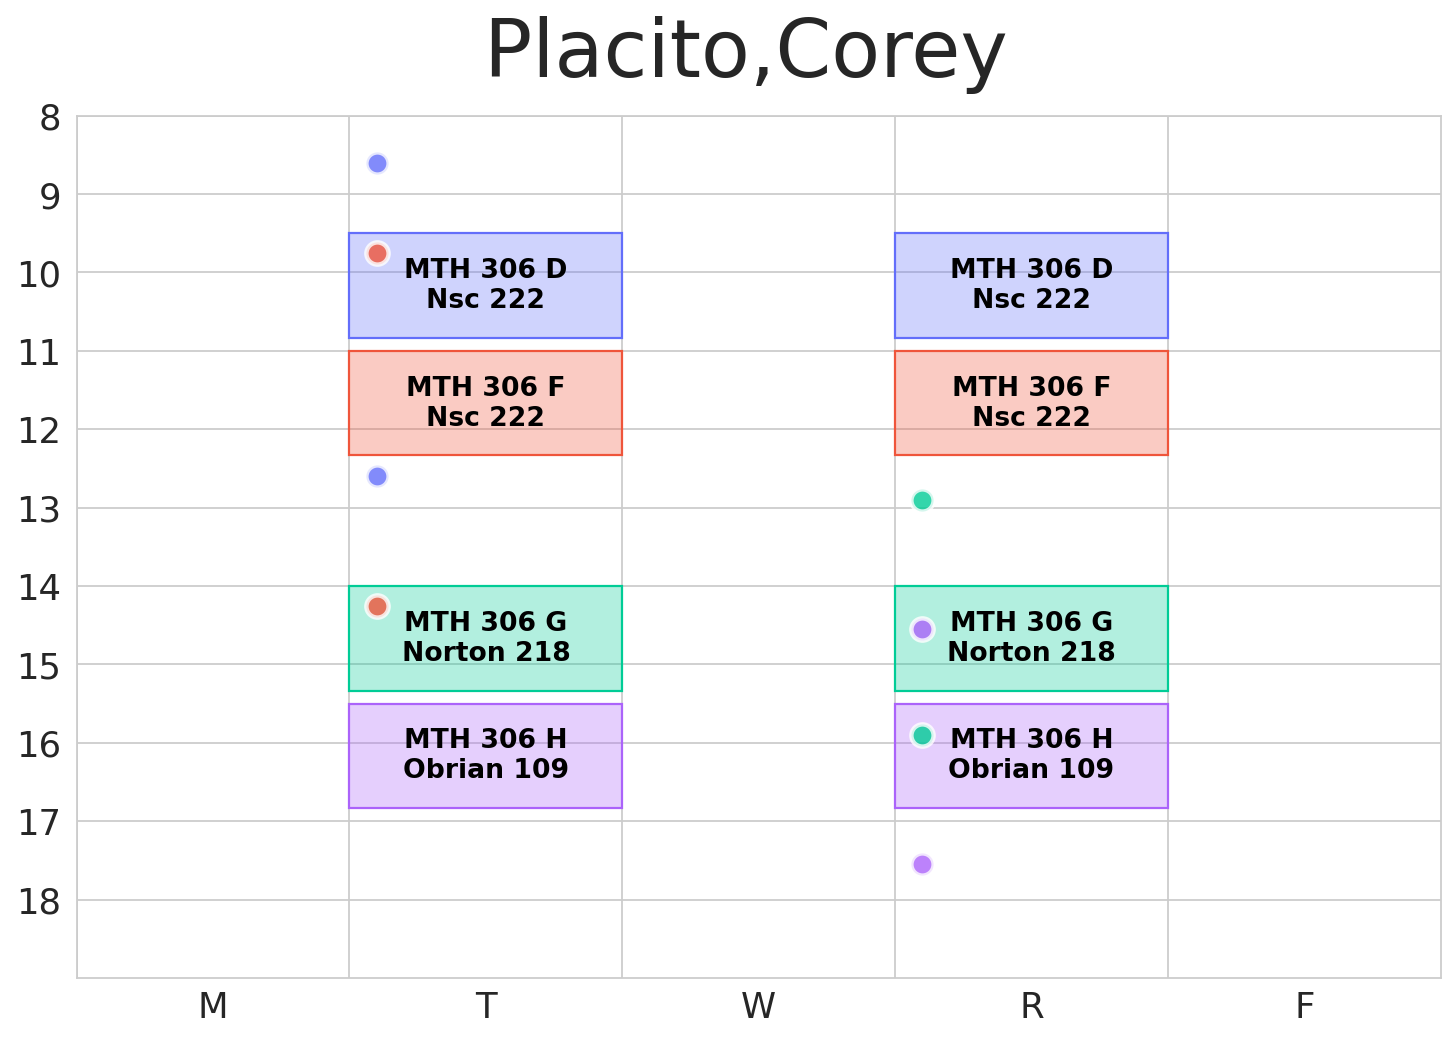The image size is (1456, 1040).
Task: Select the F weekday axis label
Action: pyautogui.click(x=1304, y=1006)
